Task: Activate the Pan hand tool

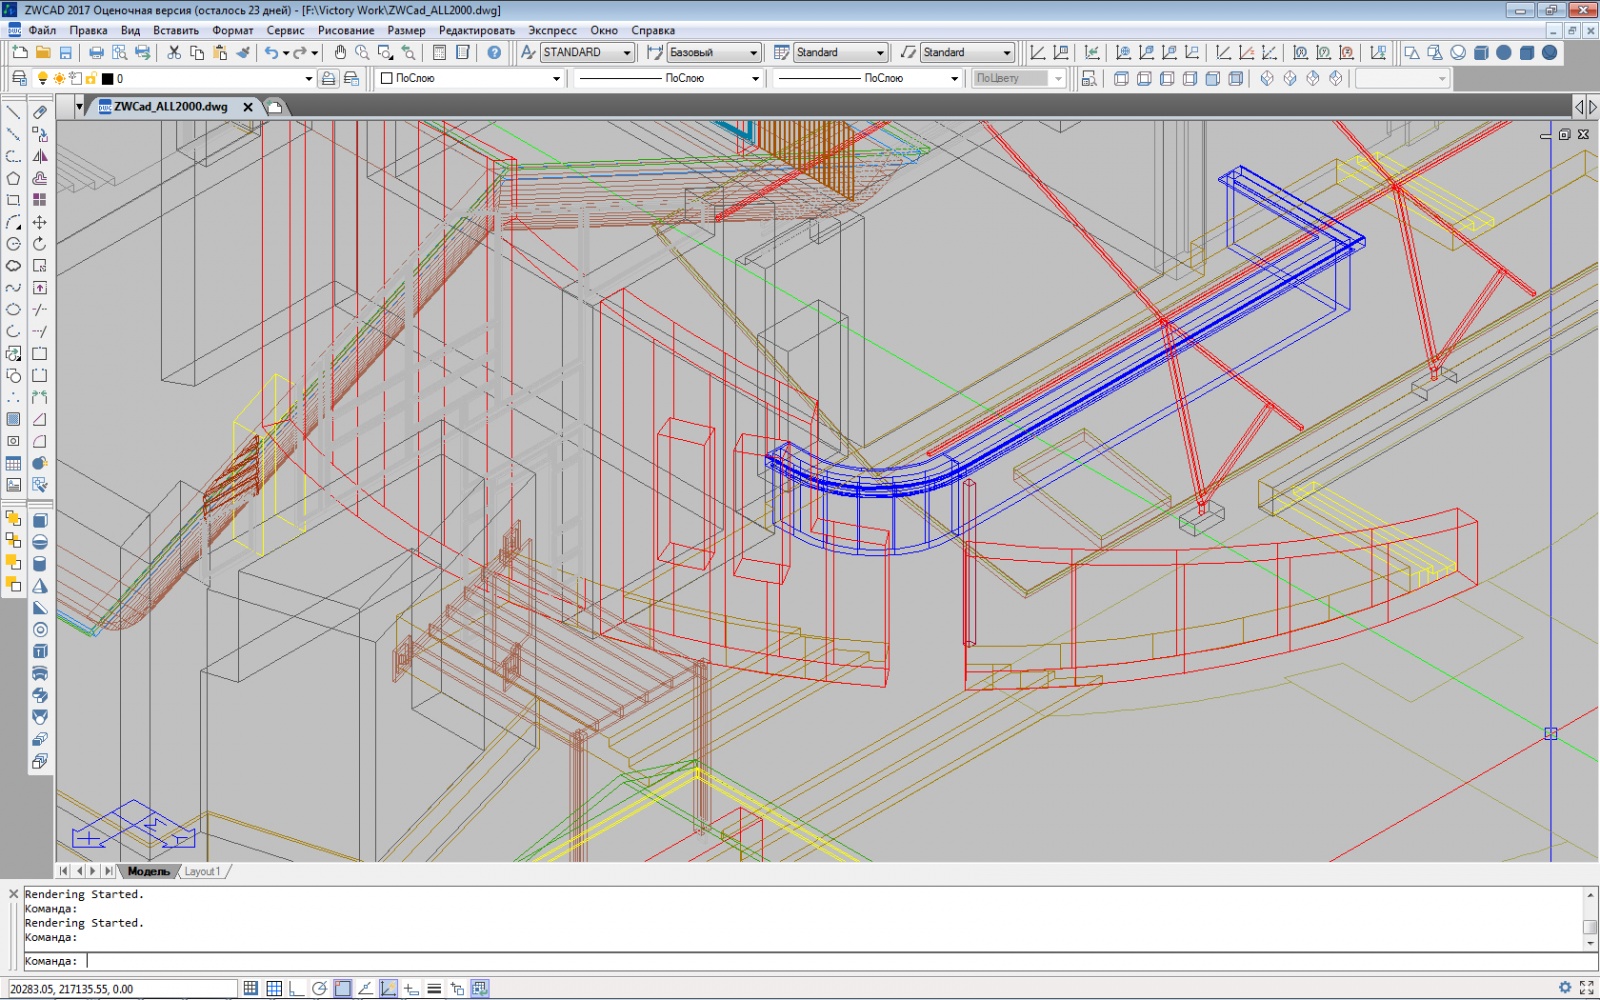Action: [340, 53]
